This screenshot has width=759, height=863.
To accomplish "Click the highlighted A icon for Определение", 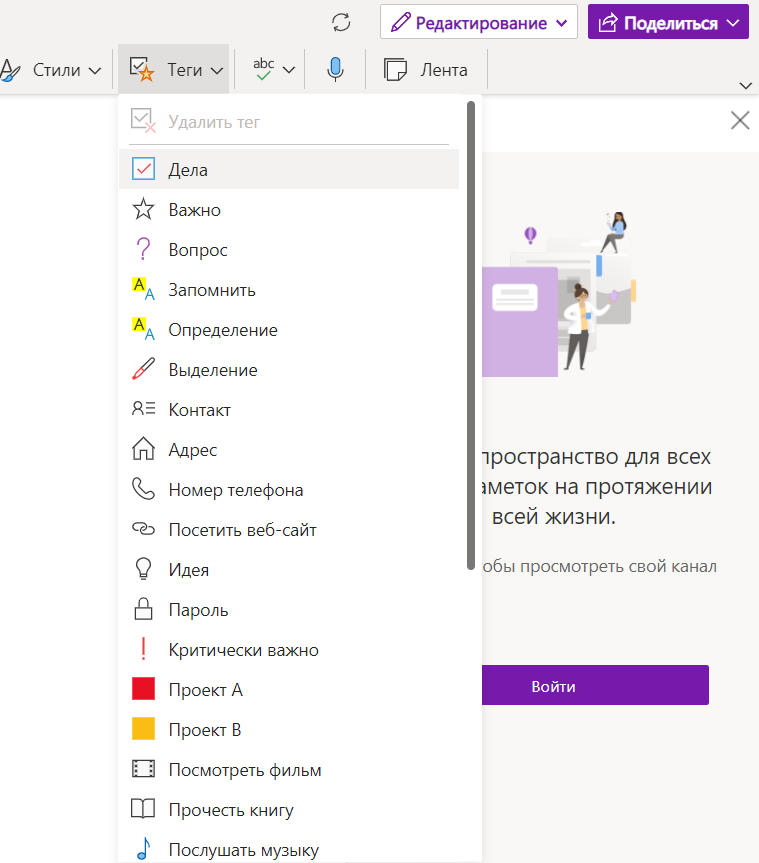I will [143, 329].
